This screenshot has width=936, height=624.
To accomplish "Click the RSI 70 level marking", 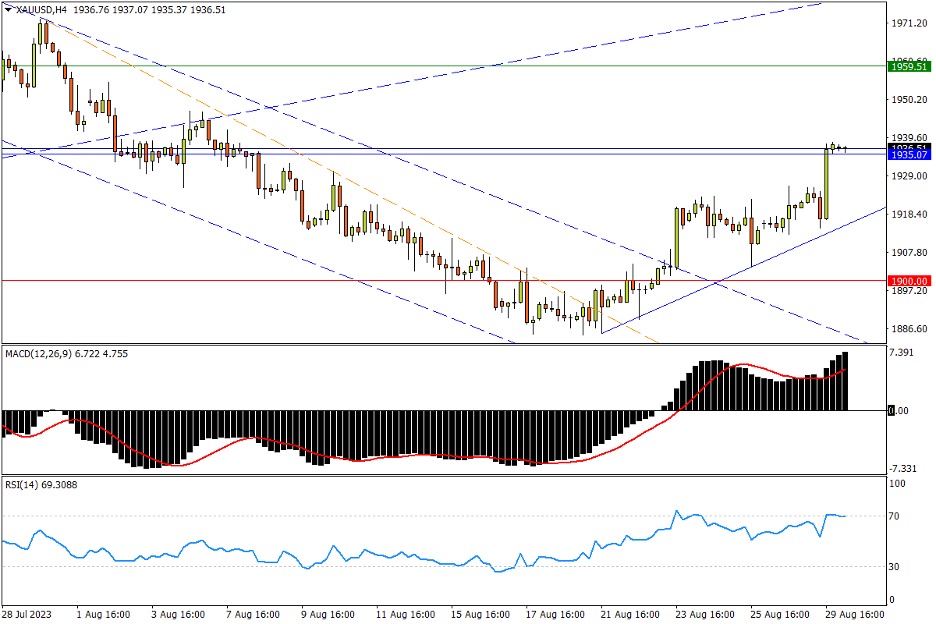I will point(897,516).
